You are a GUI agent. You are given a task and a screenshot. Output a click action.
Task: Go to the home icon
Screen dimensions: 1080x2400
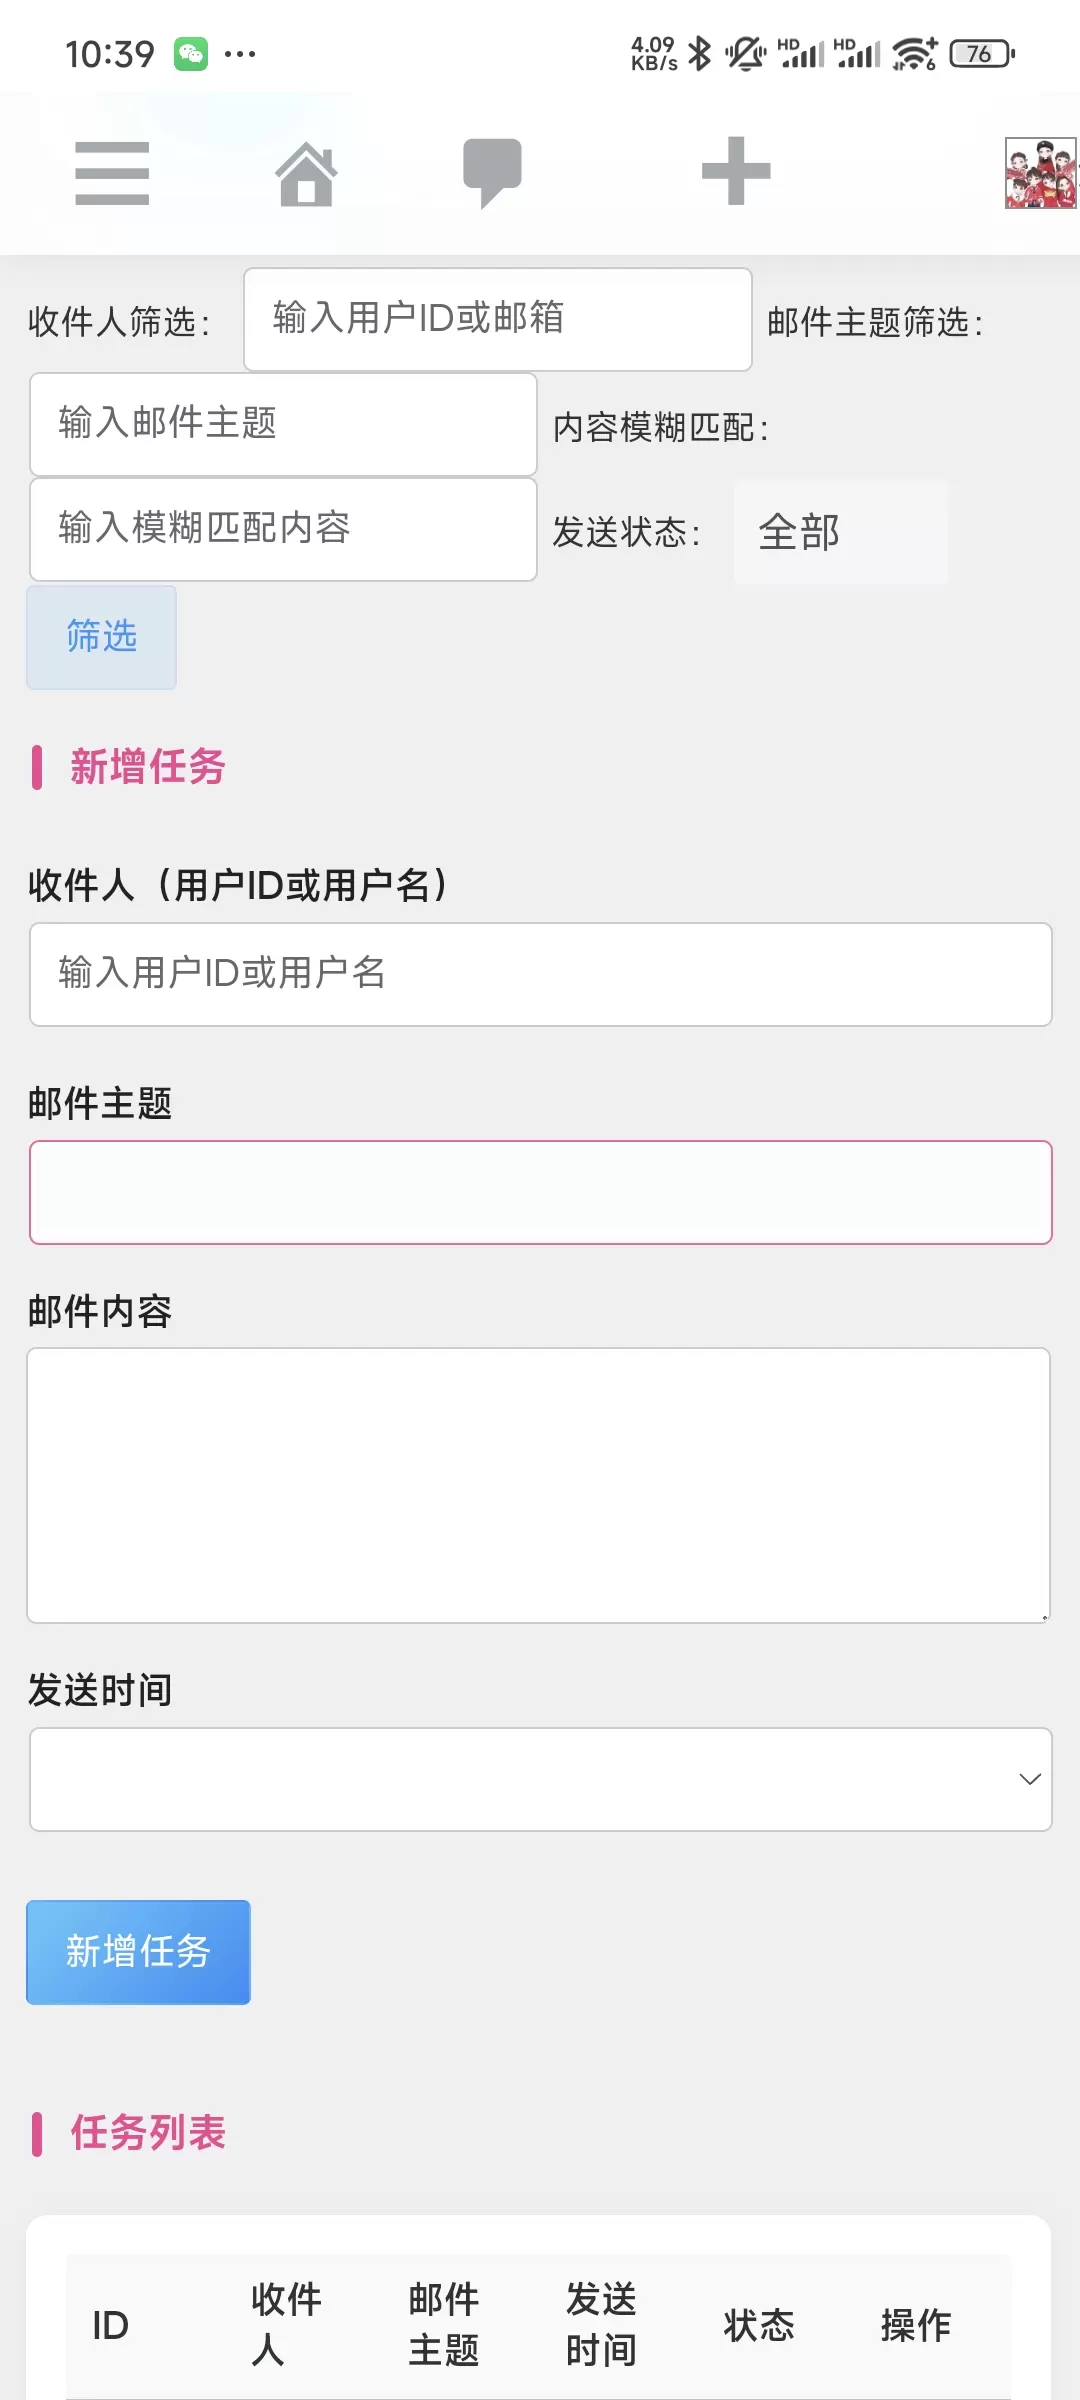point(307,173)
